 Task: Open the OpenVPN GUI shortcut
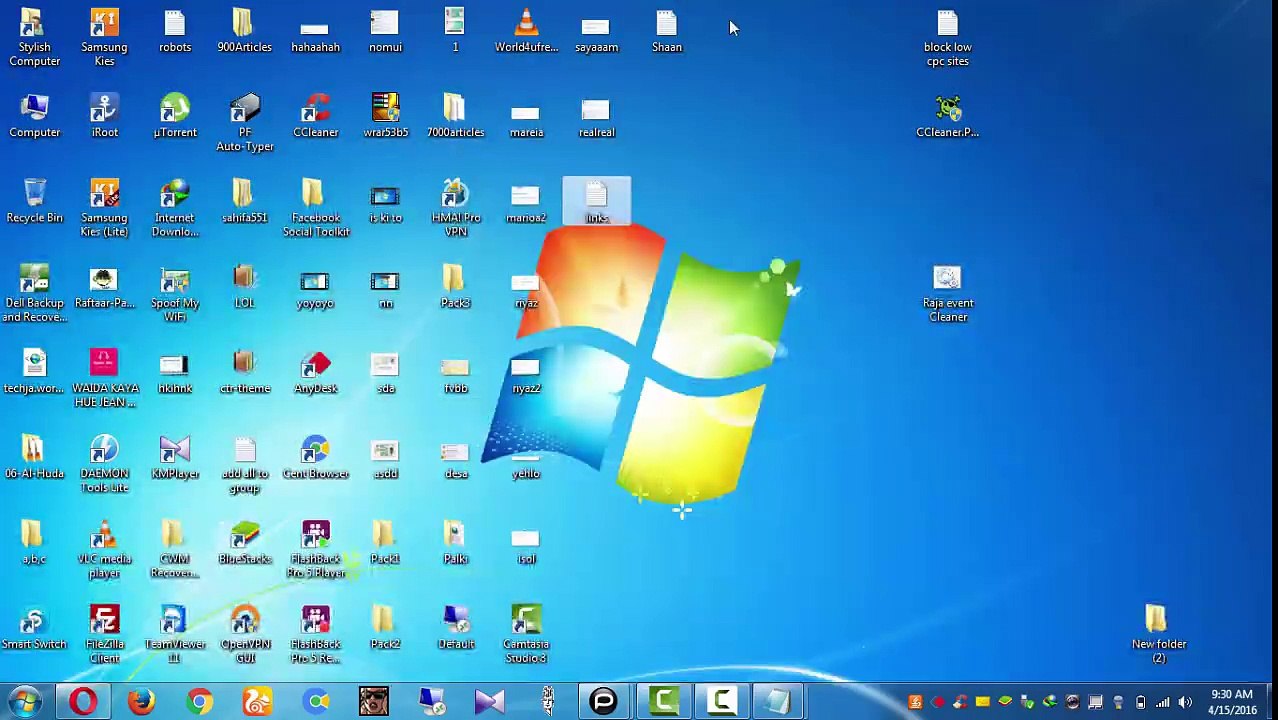(x=245, y=634)
